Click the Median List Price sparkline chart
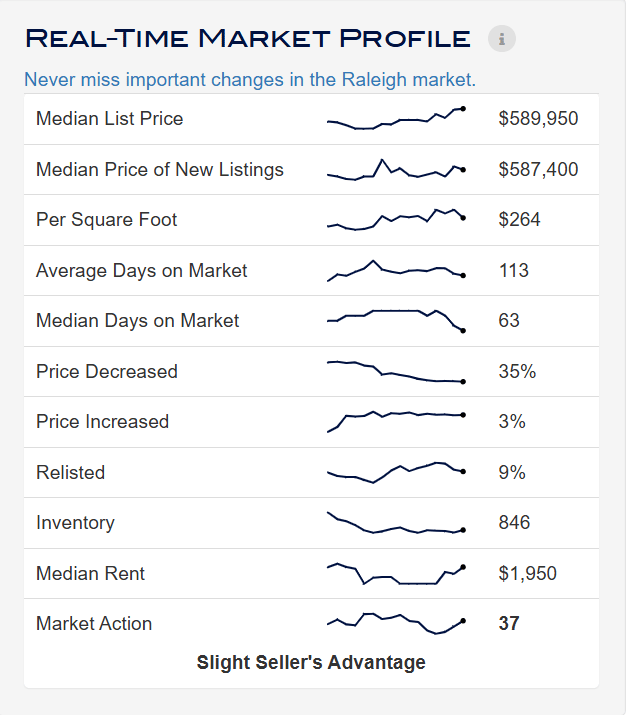626x715 pixels. [396, 119]
